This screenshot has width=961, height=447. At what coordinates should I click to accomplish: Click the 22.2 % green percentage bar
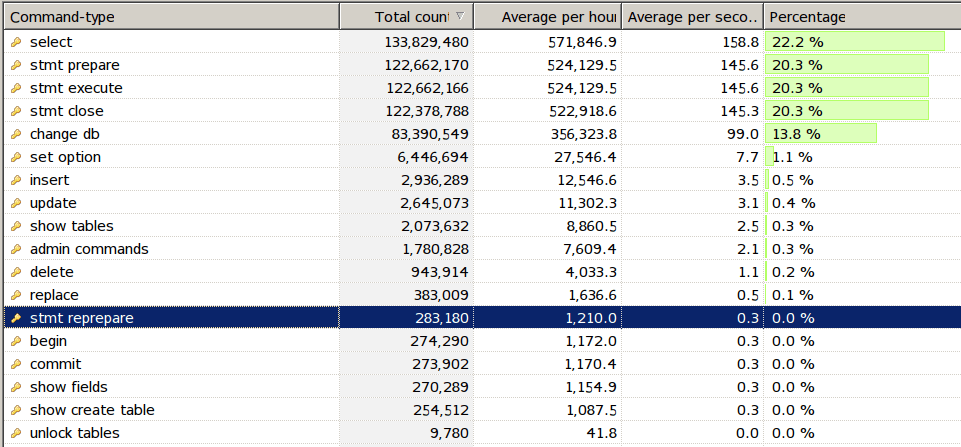855,42
